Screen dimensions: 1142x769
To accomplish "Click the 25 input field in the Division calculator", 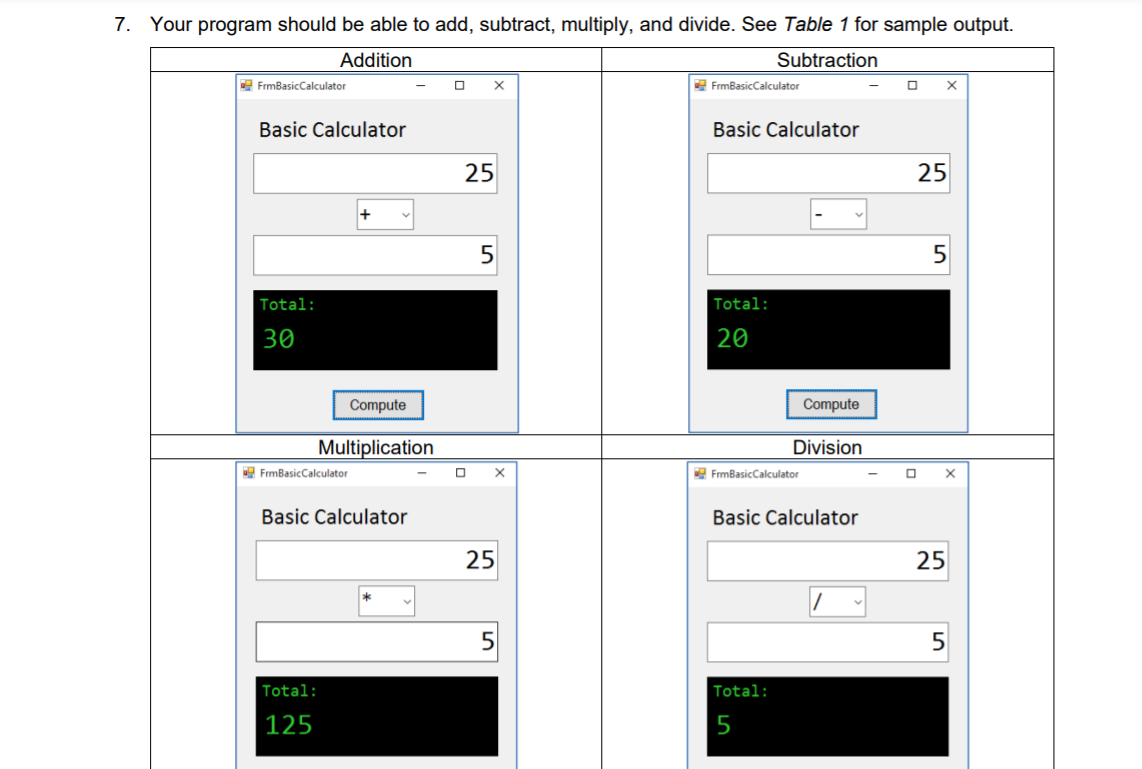I will click(x=828, y=560).
